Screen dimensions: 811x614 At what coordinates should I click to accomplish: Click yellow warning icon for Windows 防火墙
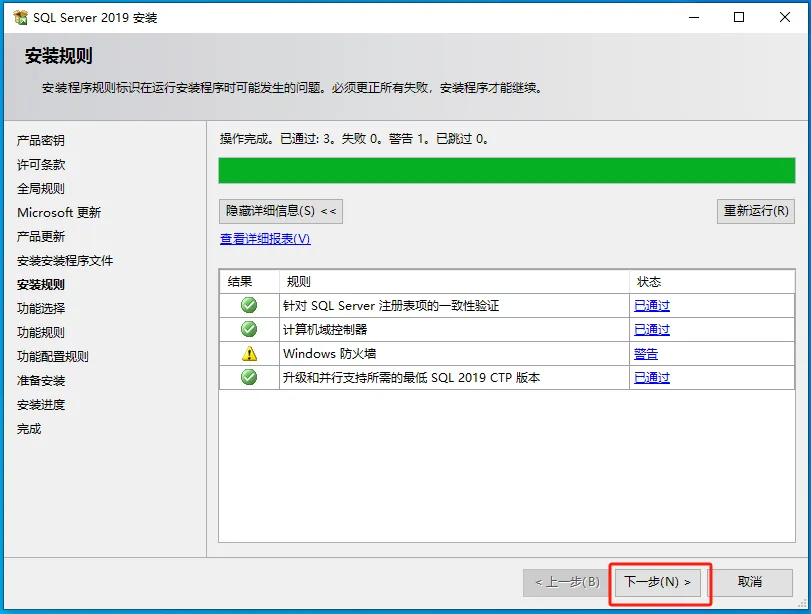(x=249, y=353)
